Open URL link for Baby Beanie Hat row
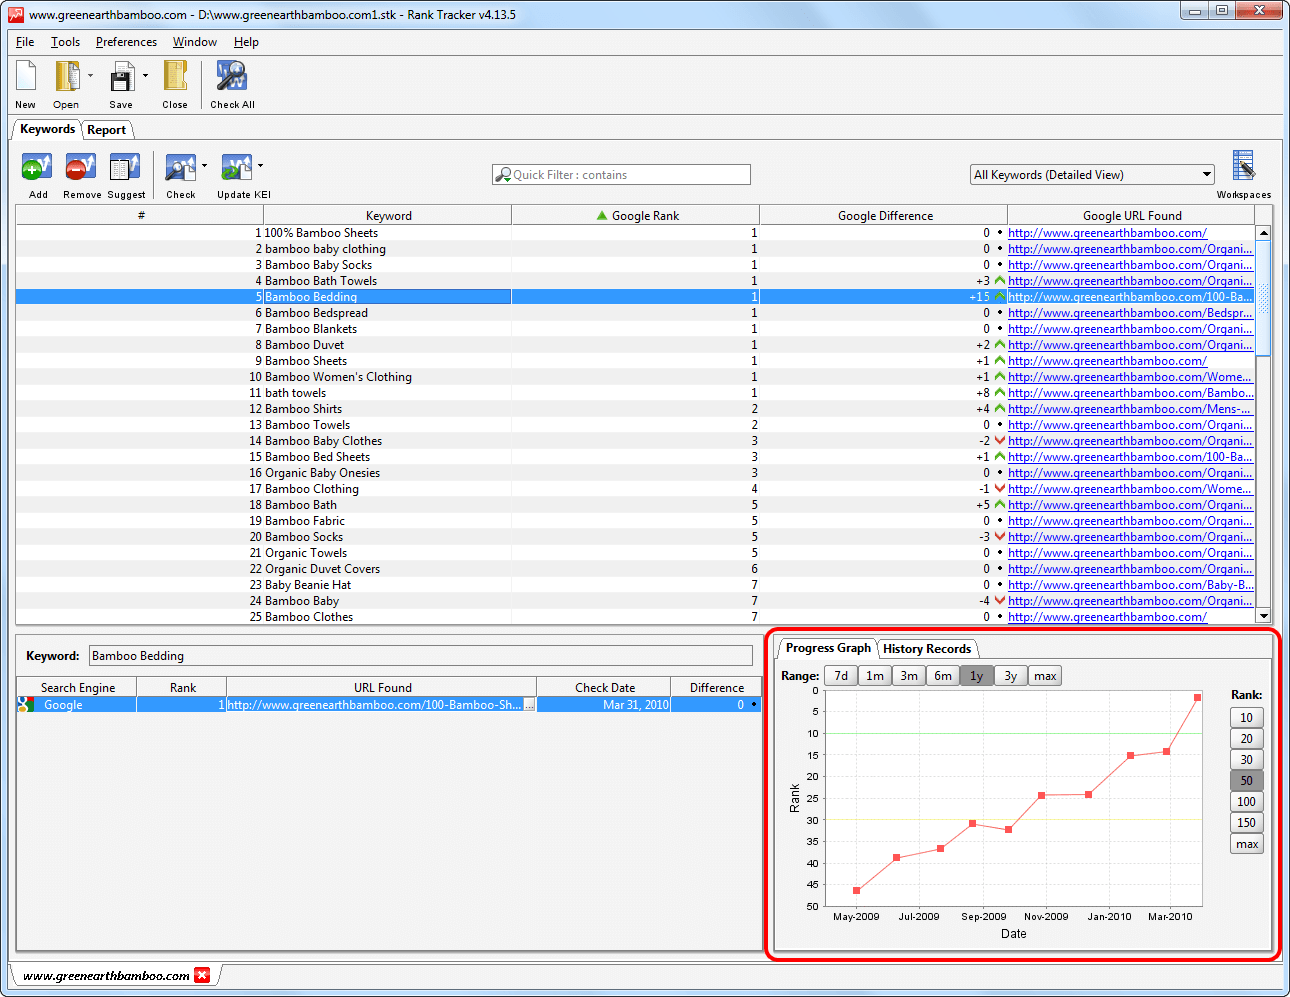 [x=1130, y=585]
